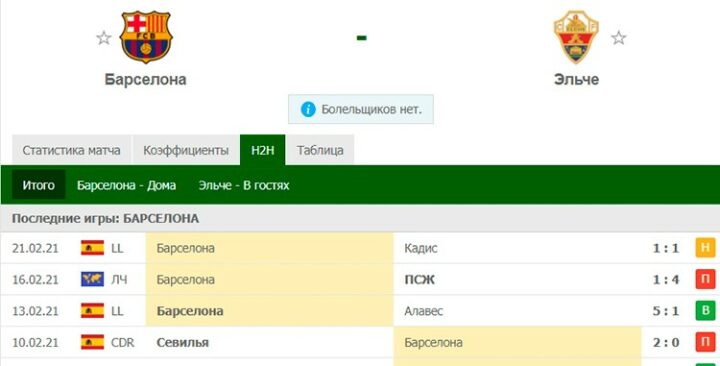Click the 1 : 4 score
The image size is (720, 366).
(x=666, y=279)
